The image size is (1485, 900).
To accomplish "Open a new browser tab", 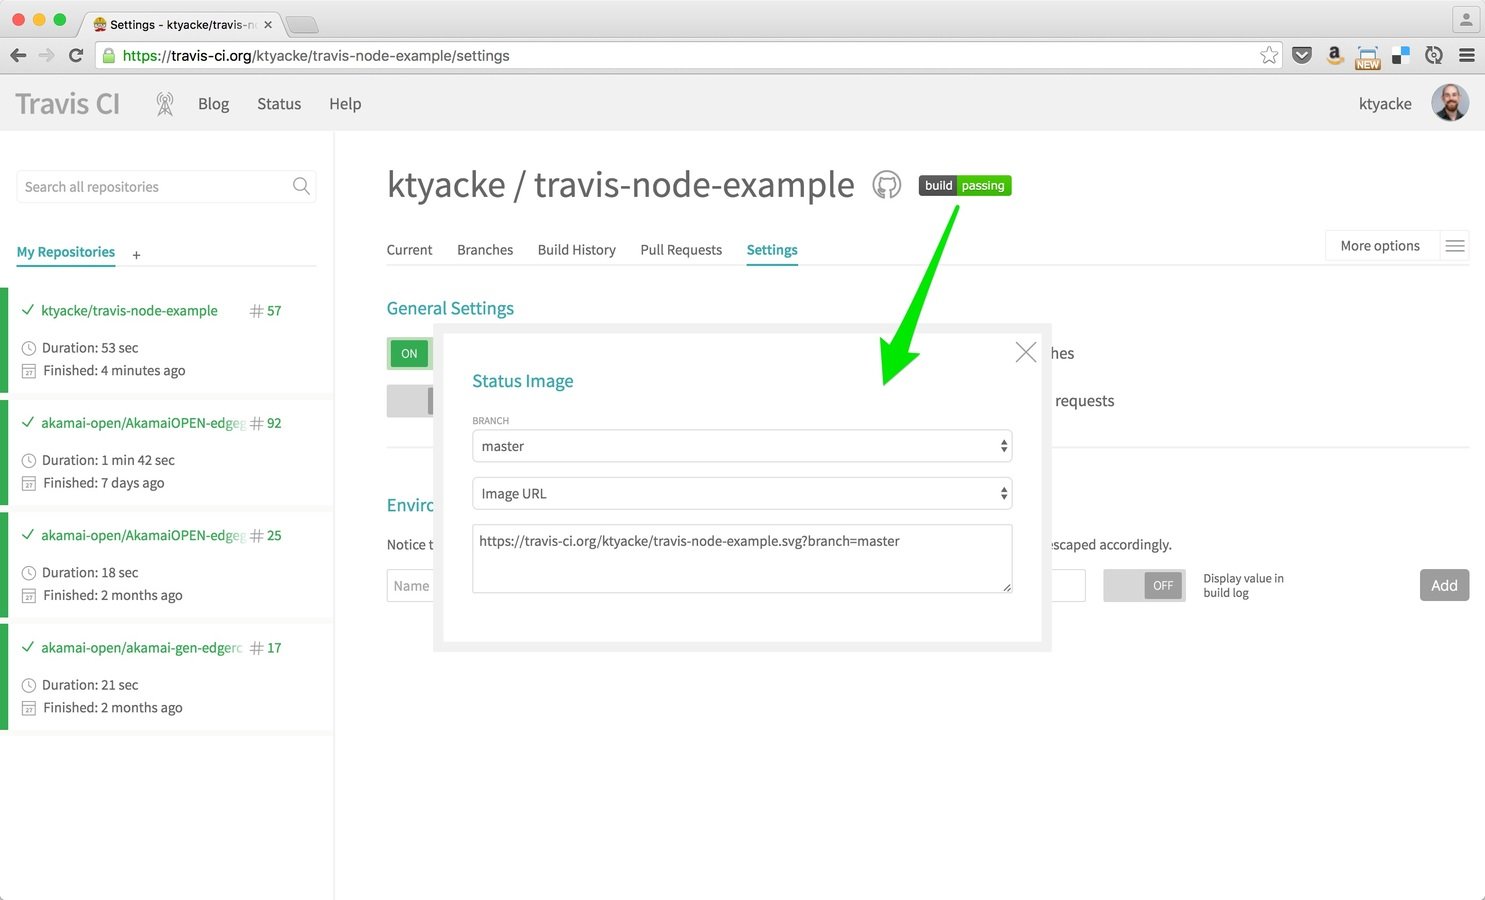I will (x=302, y=25).
